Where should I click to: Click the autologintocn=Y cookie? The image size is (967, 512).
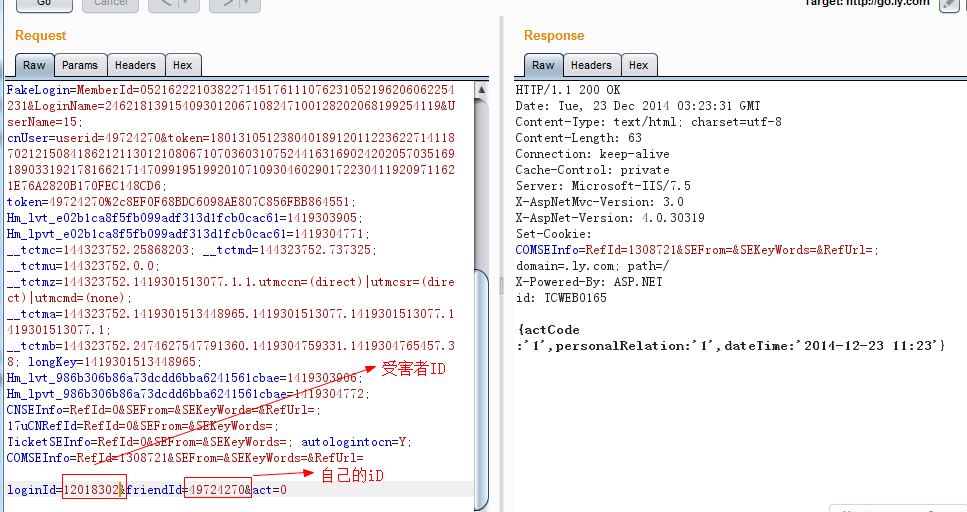tap(356, 443)
